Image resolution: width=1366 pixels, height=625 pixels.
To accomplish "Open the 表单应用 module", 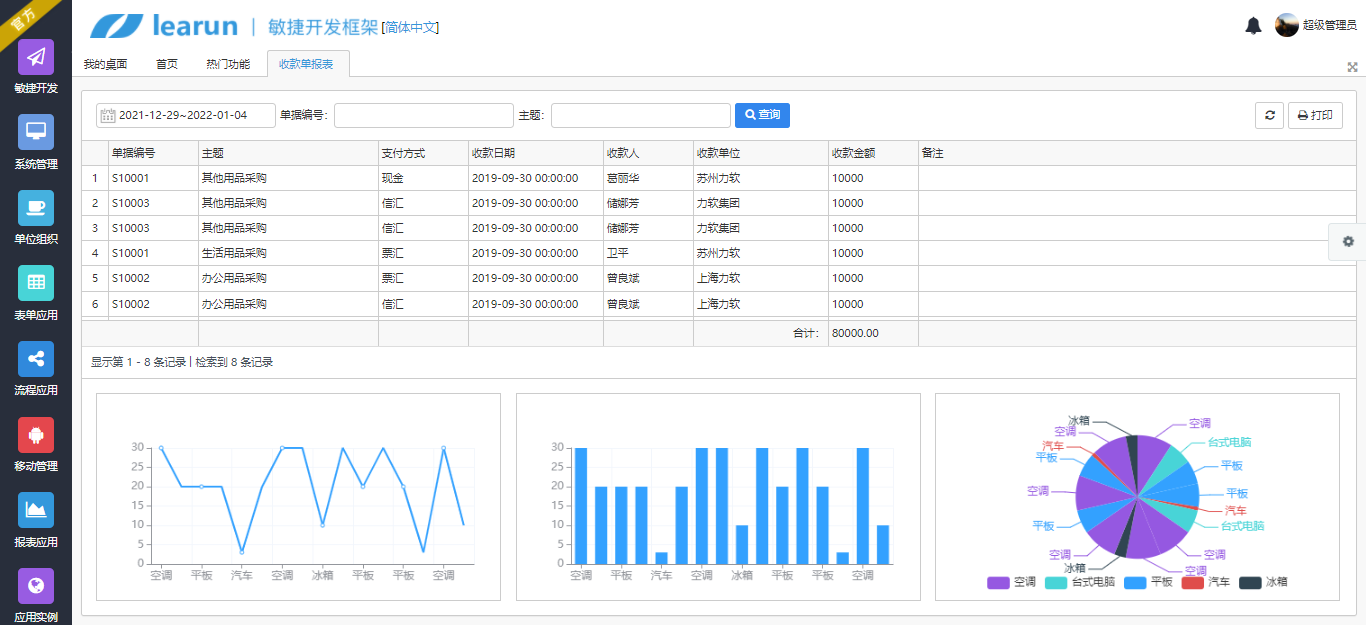I will 35,283.
